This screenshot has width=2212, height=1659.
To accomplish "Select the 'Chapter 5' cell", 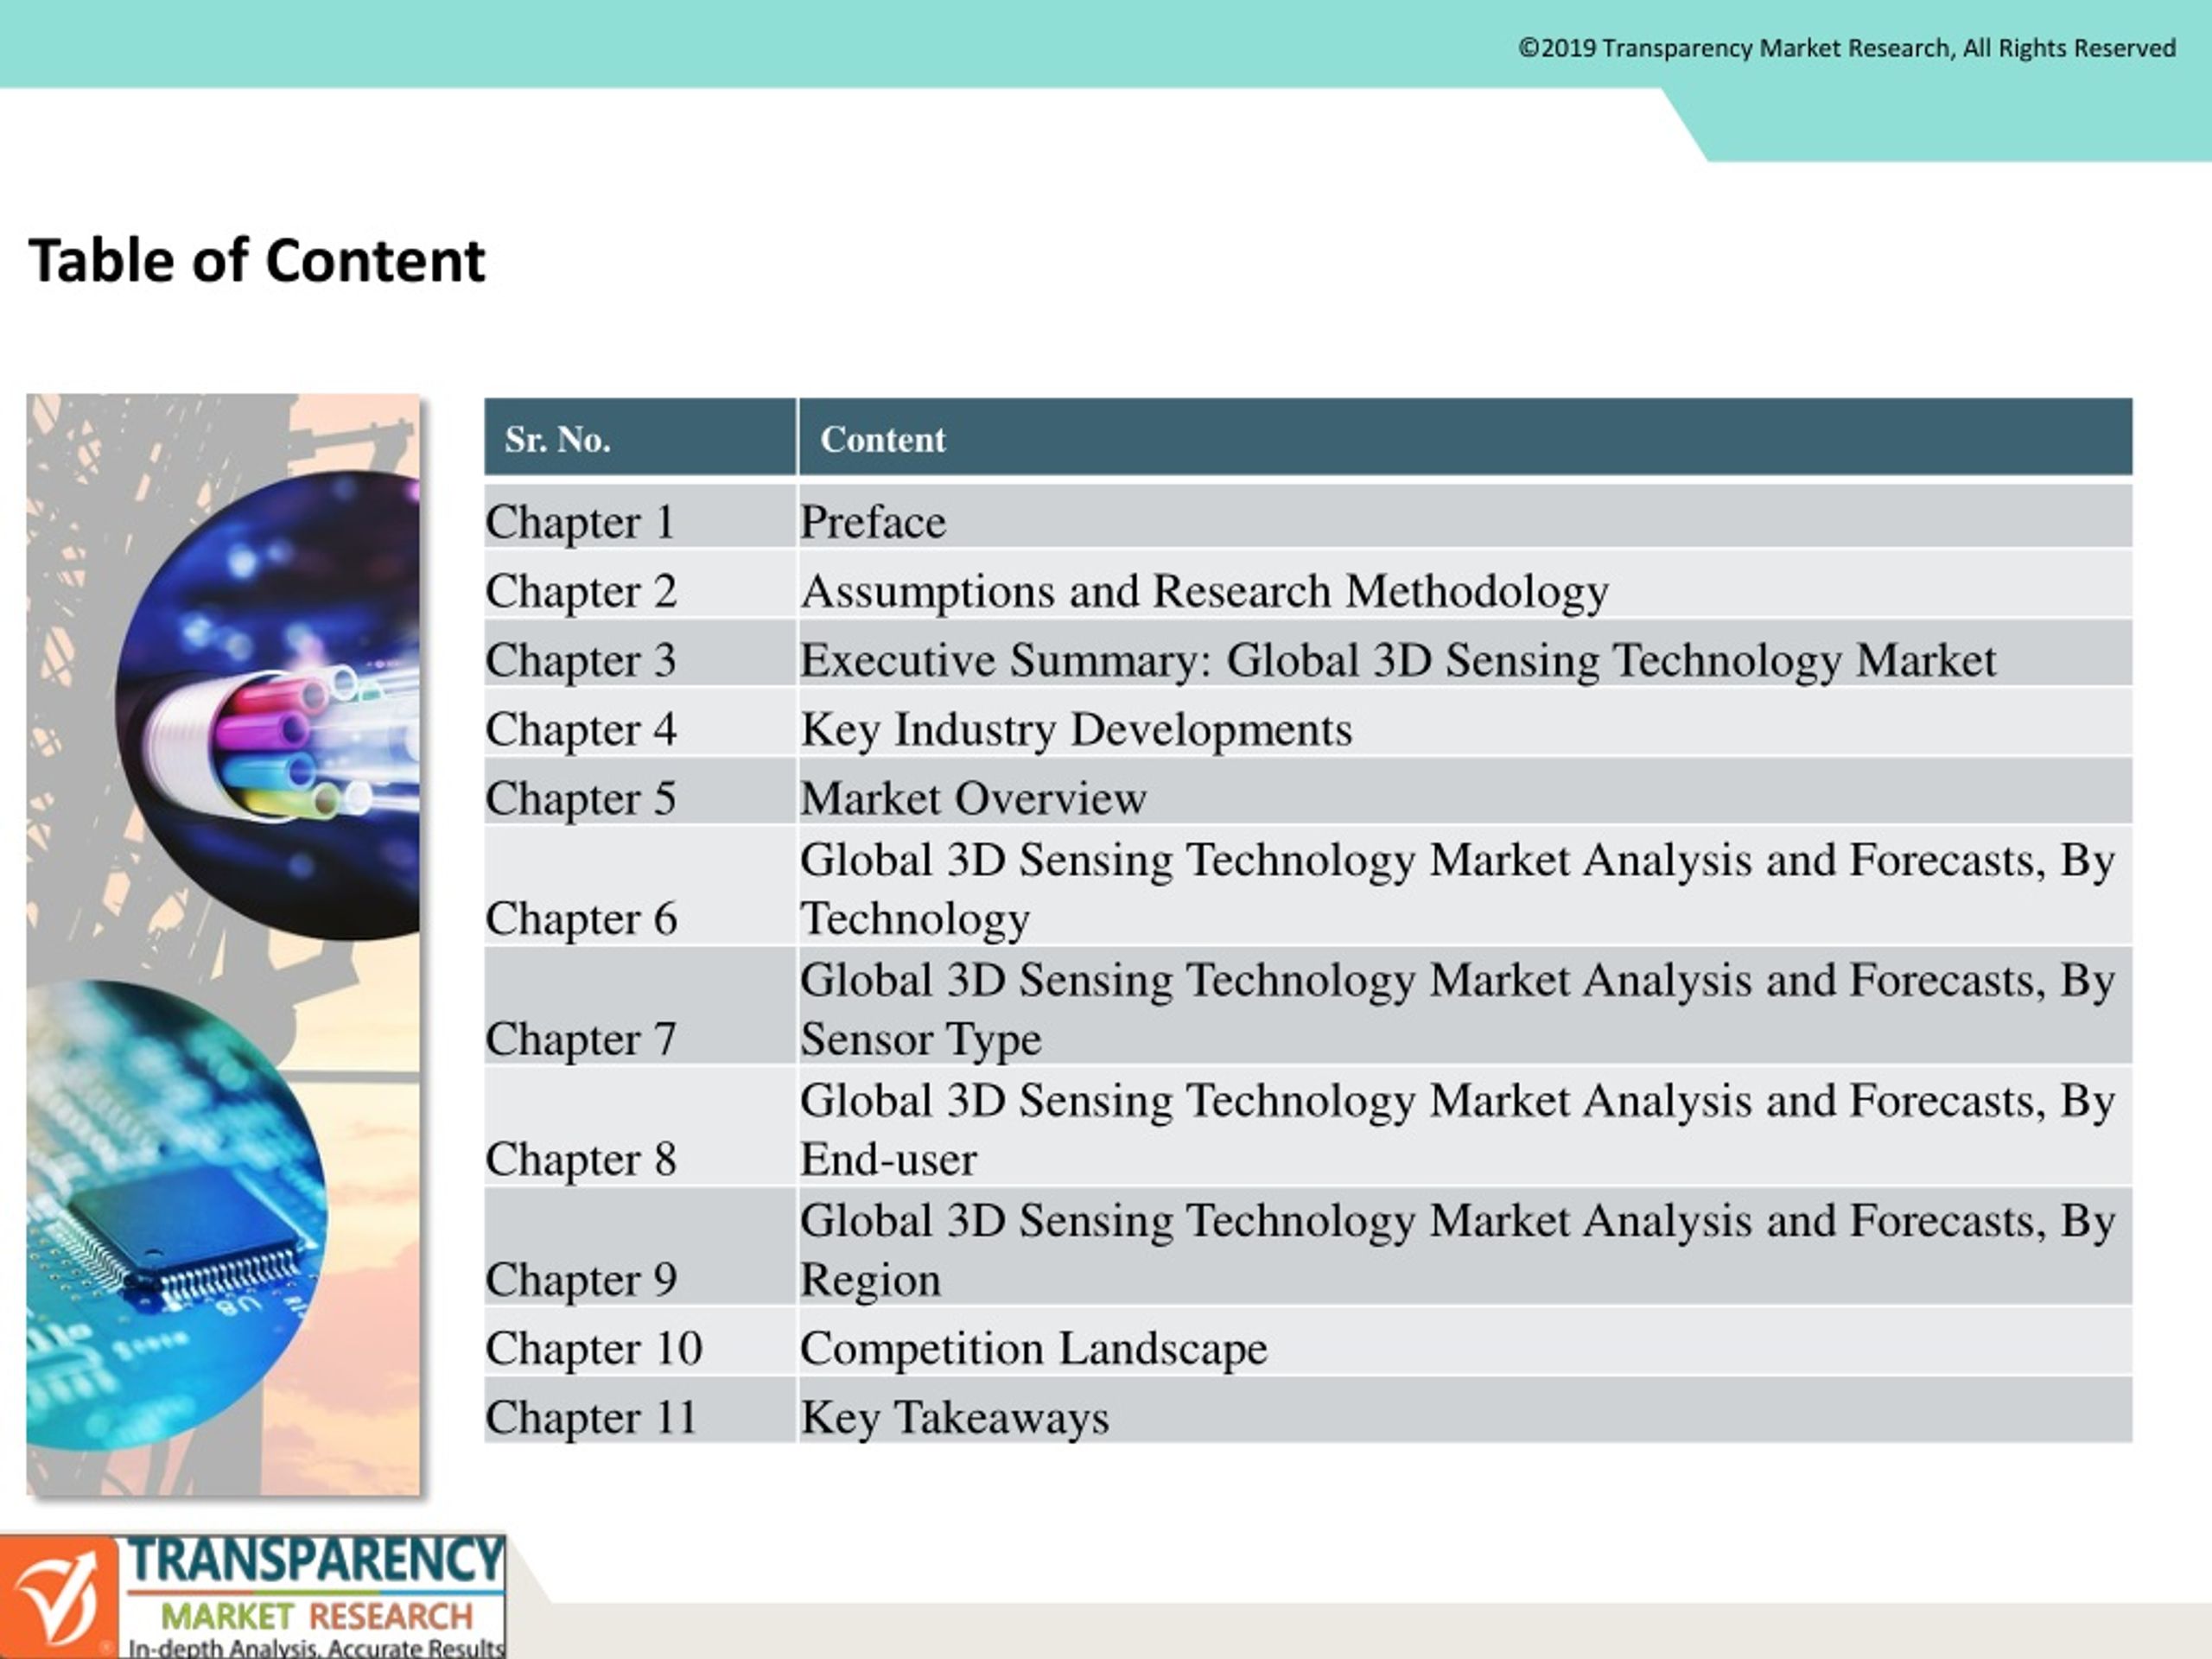I will coord(640,792).
